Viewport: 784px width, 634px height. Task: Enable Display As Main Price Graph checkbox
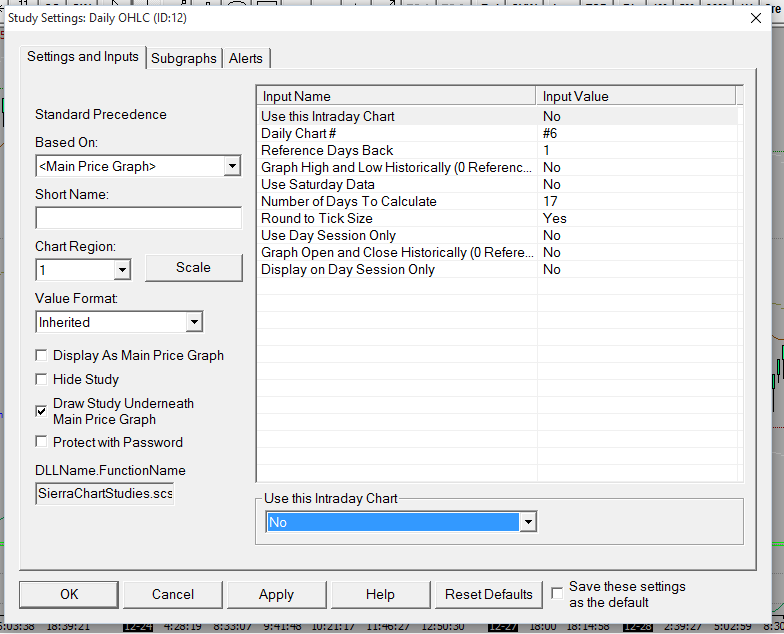42,356
